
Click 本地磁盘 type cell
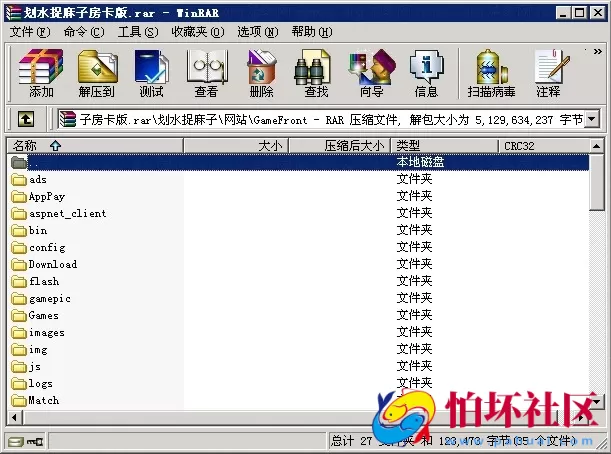[x=420, y=162]
